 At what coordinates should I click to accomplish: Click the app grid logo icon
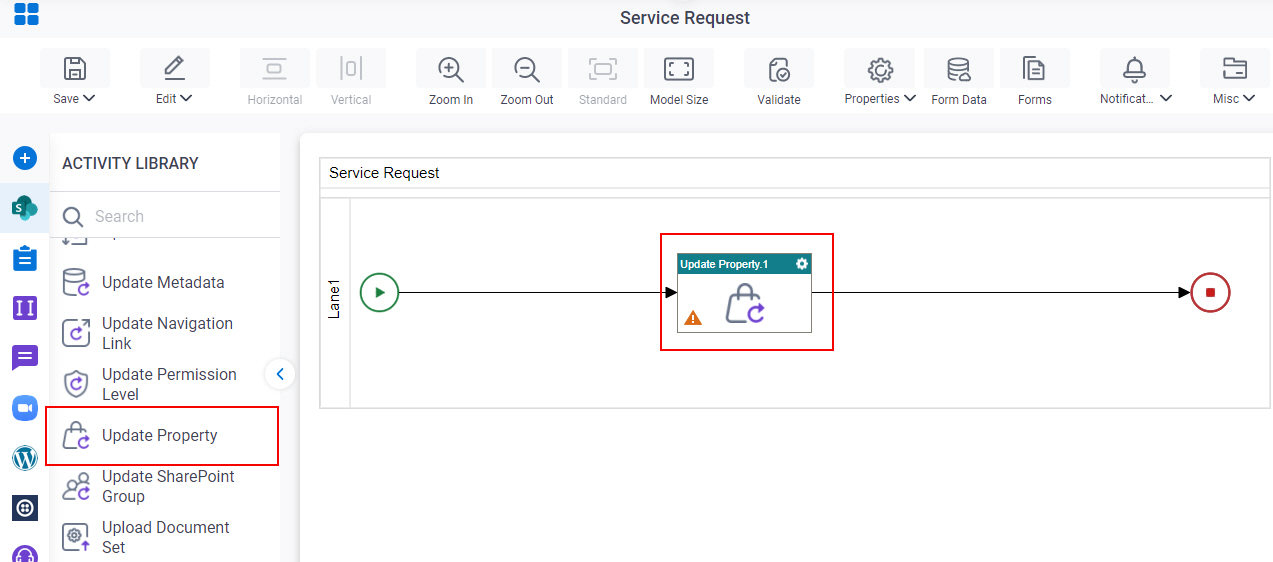pyautogui.click(x=26, y=14)
